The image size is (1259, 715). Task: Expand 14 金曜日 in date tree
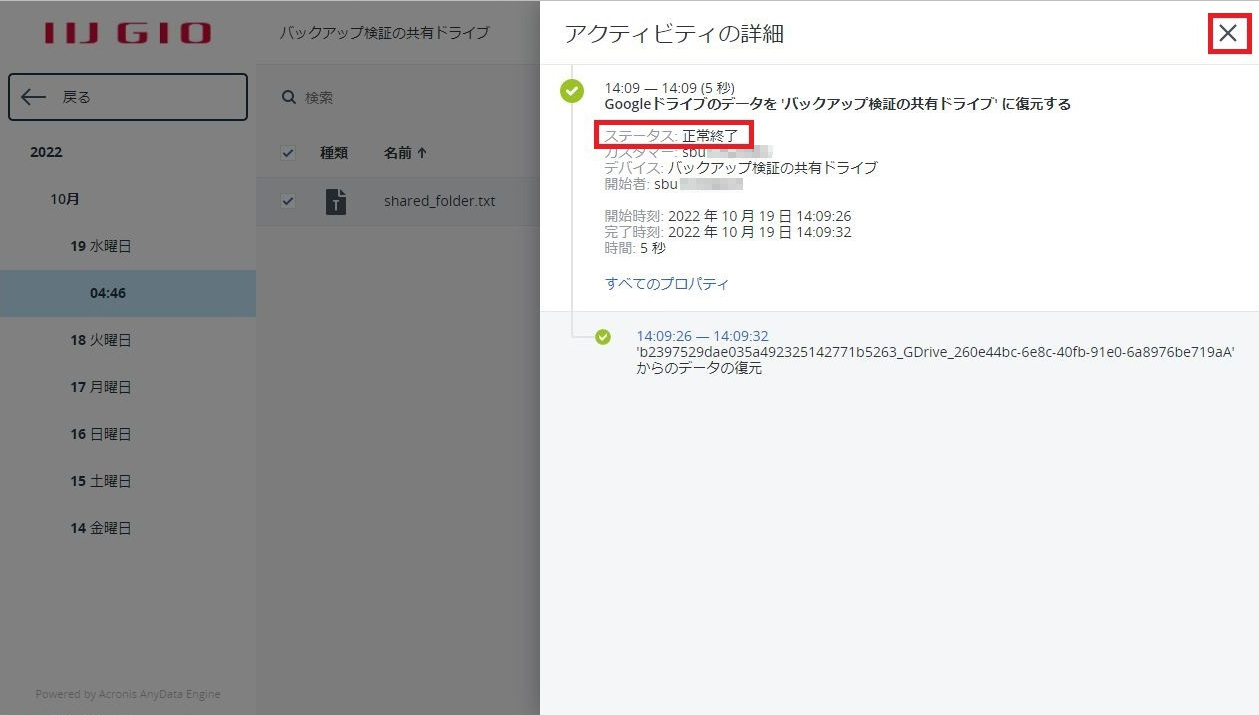tap(101, 528)
